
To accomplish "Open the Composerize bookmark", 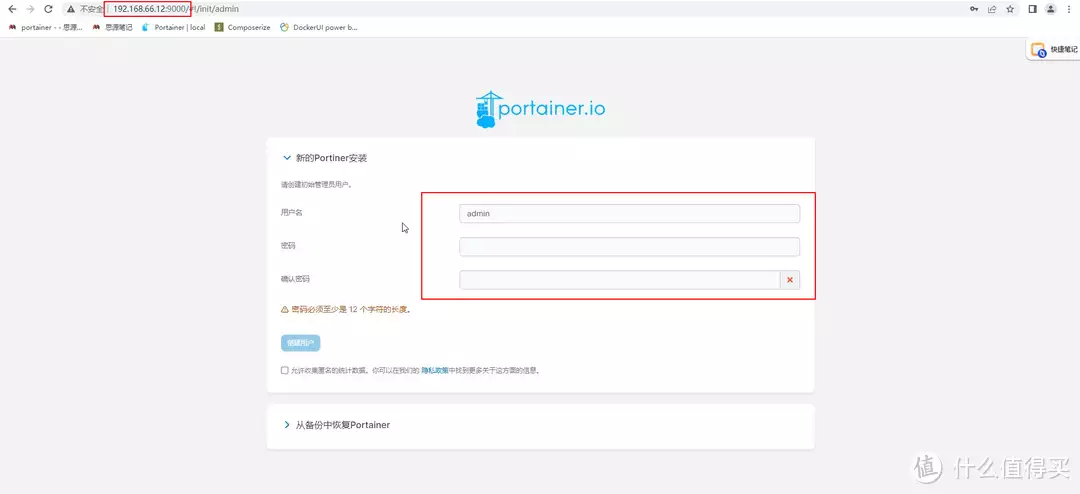I will (x=243, y=28).
